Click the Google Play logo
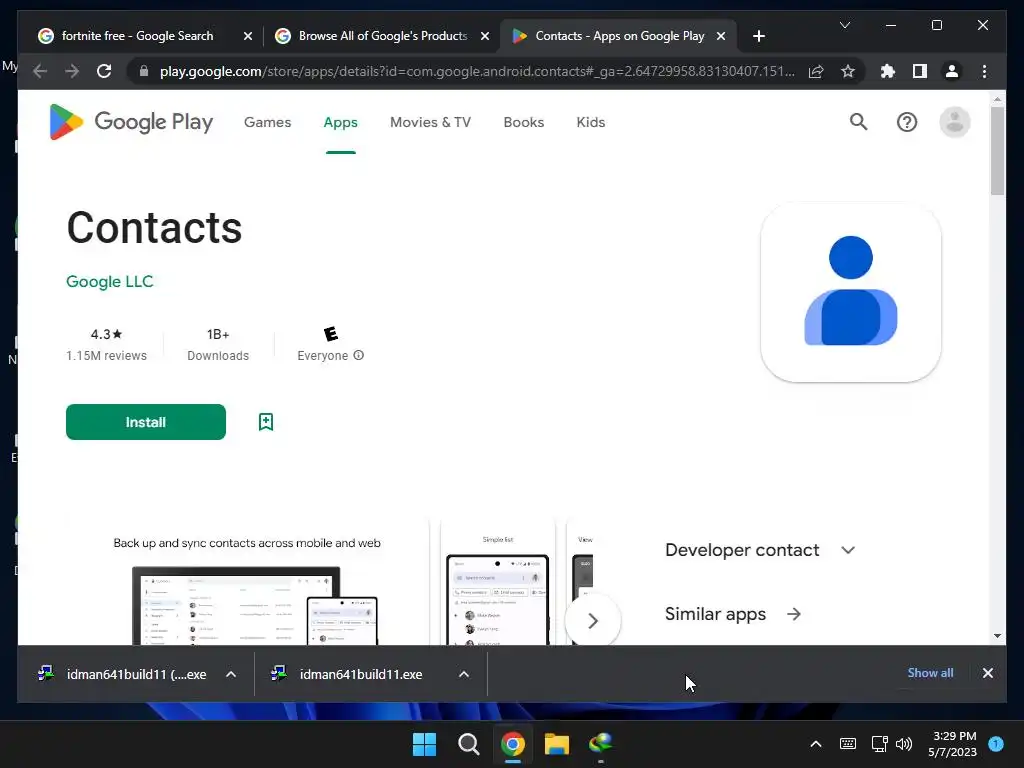 (x=131, y=122)
